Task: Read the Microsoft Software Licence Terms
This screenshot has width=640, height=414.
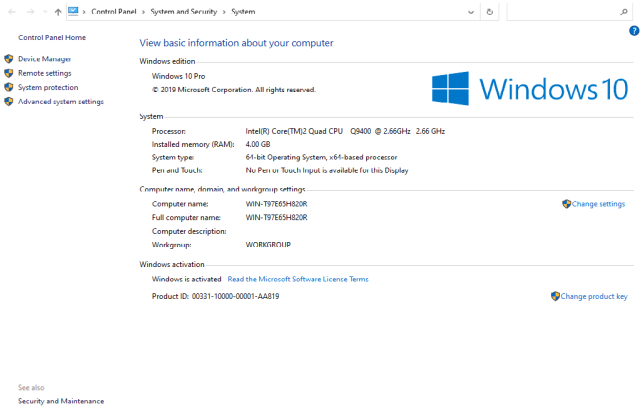Action: coord(298,279)
